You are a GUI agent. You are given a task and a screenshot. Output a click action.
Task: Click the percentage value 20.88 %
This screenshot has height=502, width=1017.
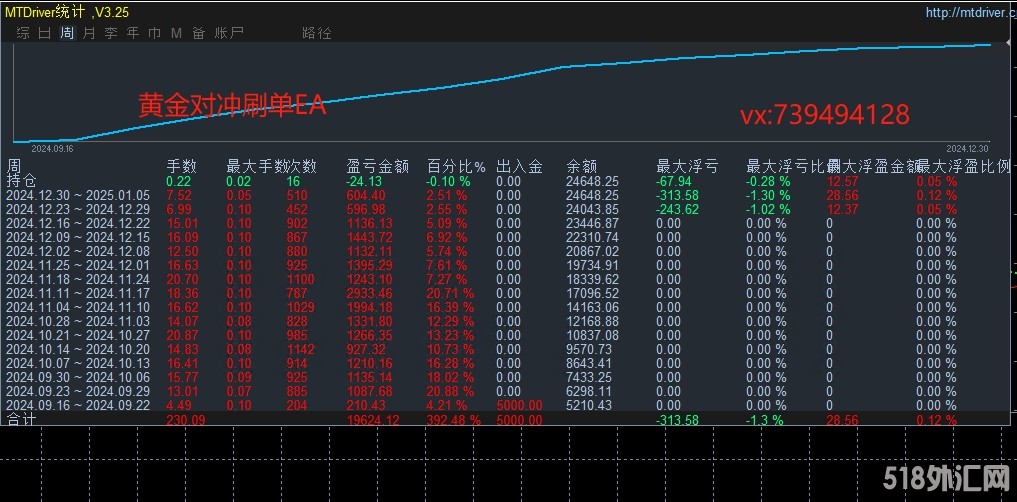[x=450, y=391]
